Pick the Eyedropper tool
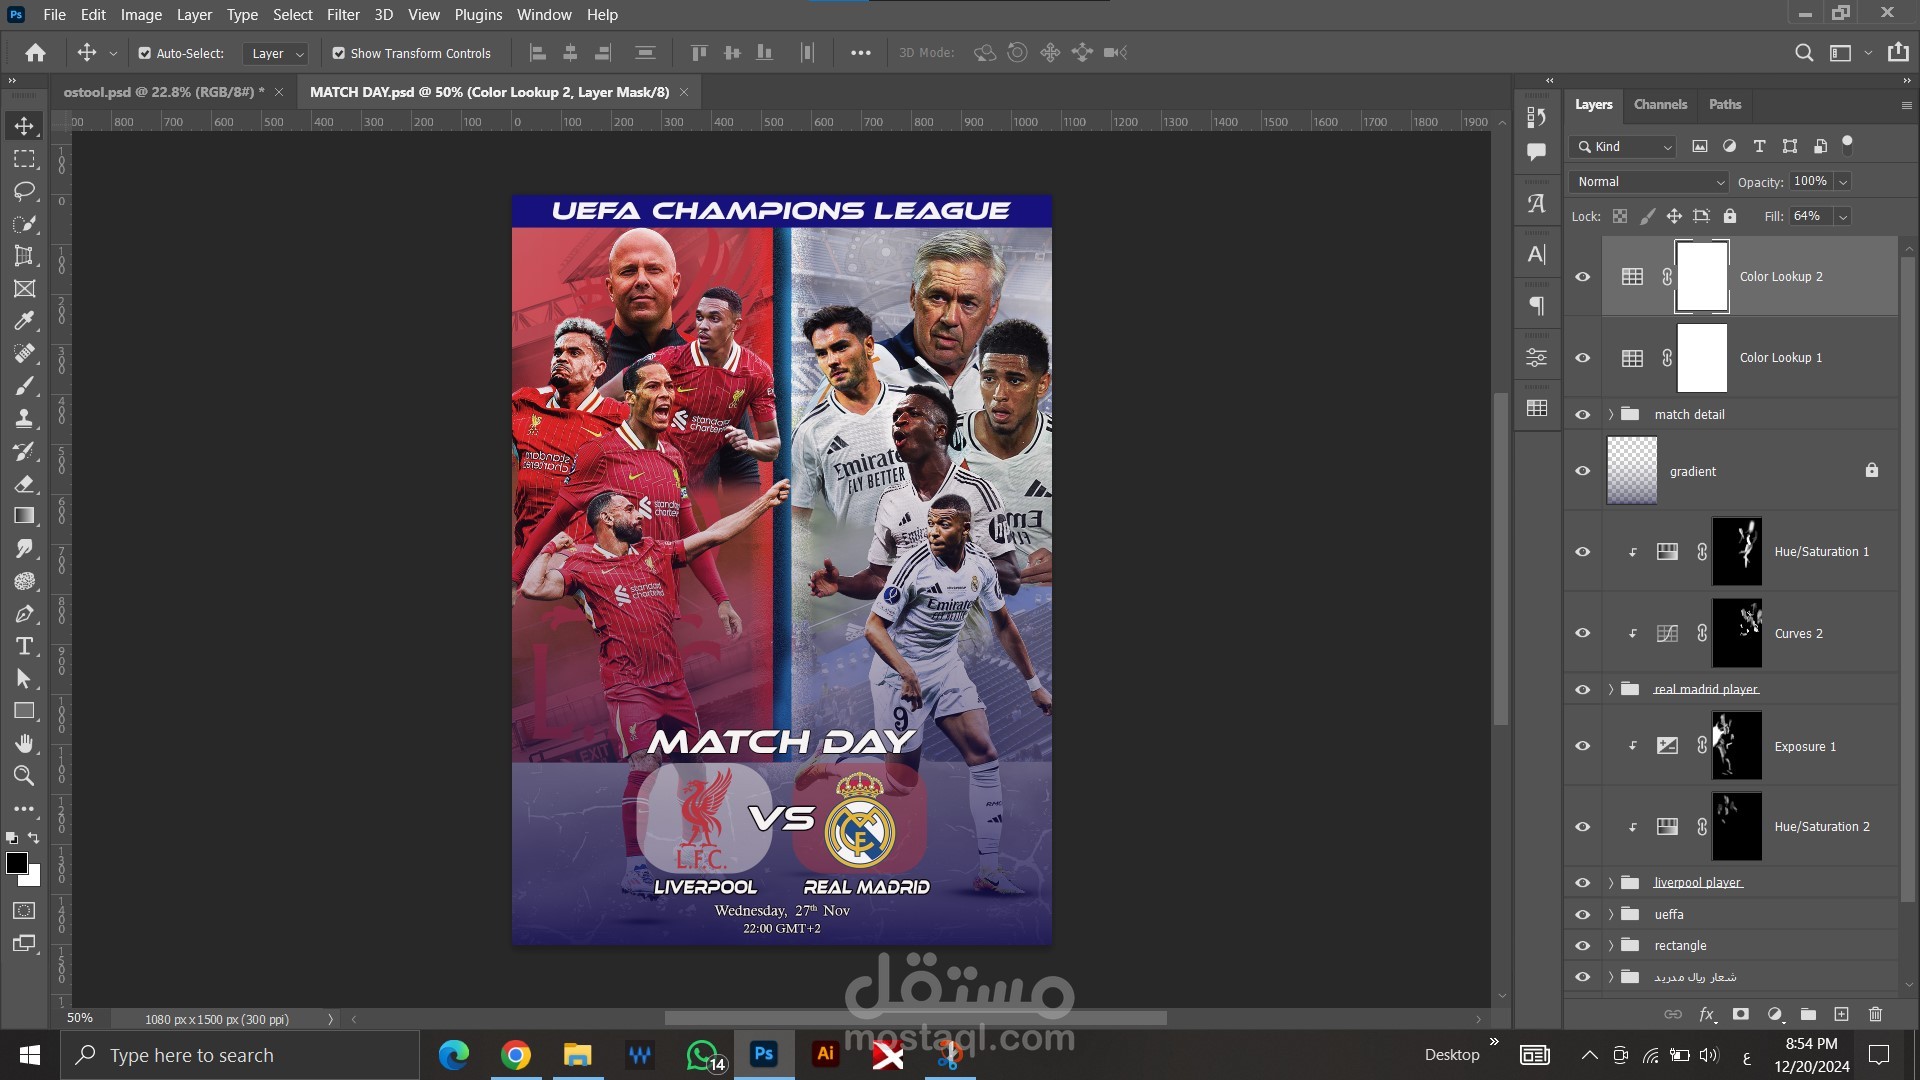Image resolution: width=1920 pixels, height=1080 pixels. click(x=24, y=321)
